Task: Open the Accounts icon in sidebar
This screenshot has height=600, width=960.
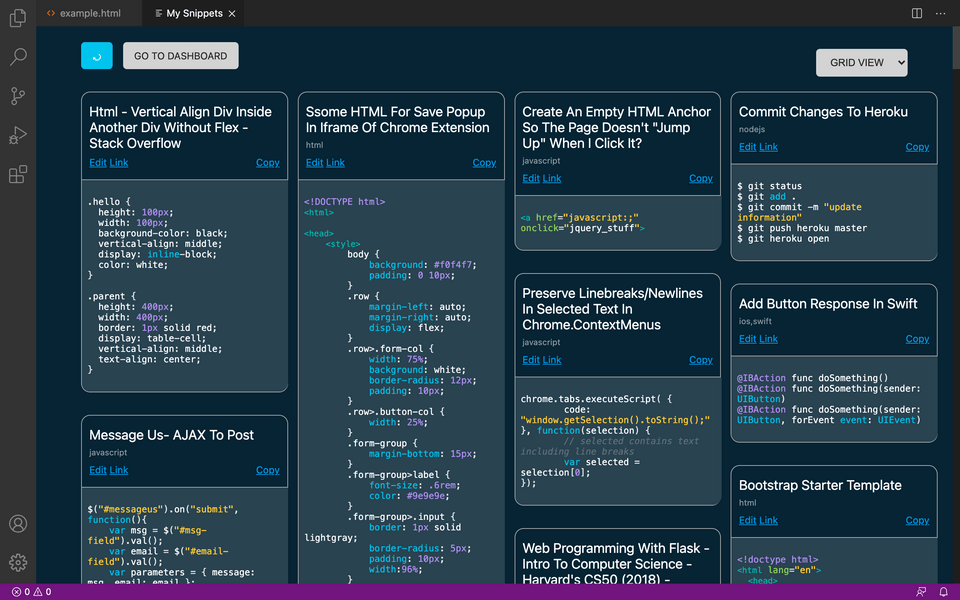Action: (x=17, y=523)
